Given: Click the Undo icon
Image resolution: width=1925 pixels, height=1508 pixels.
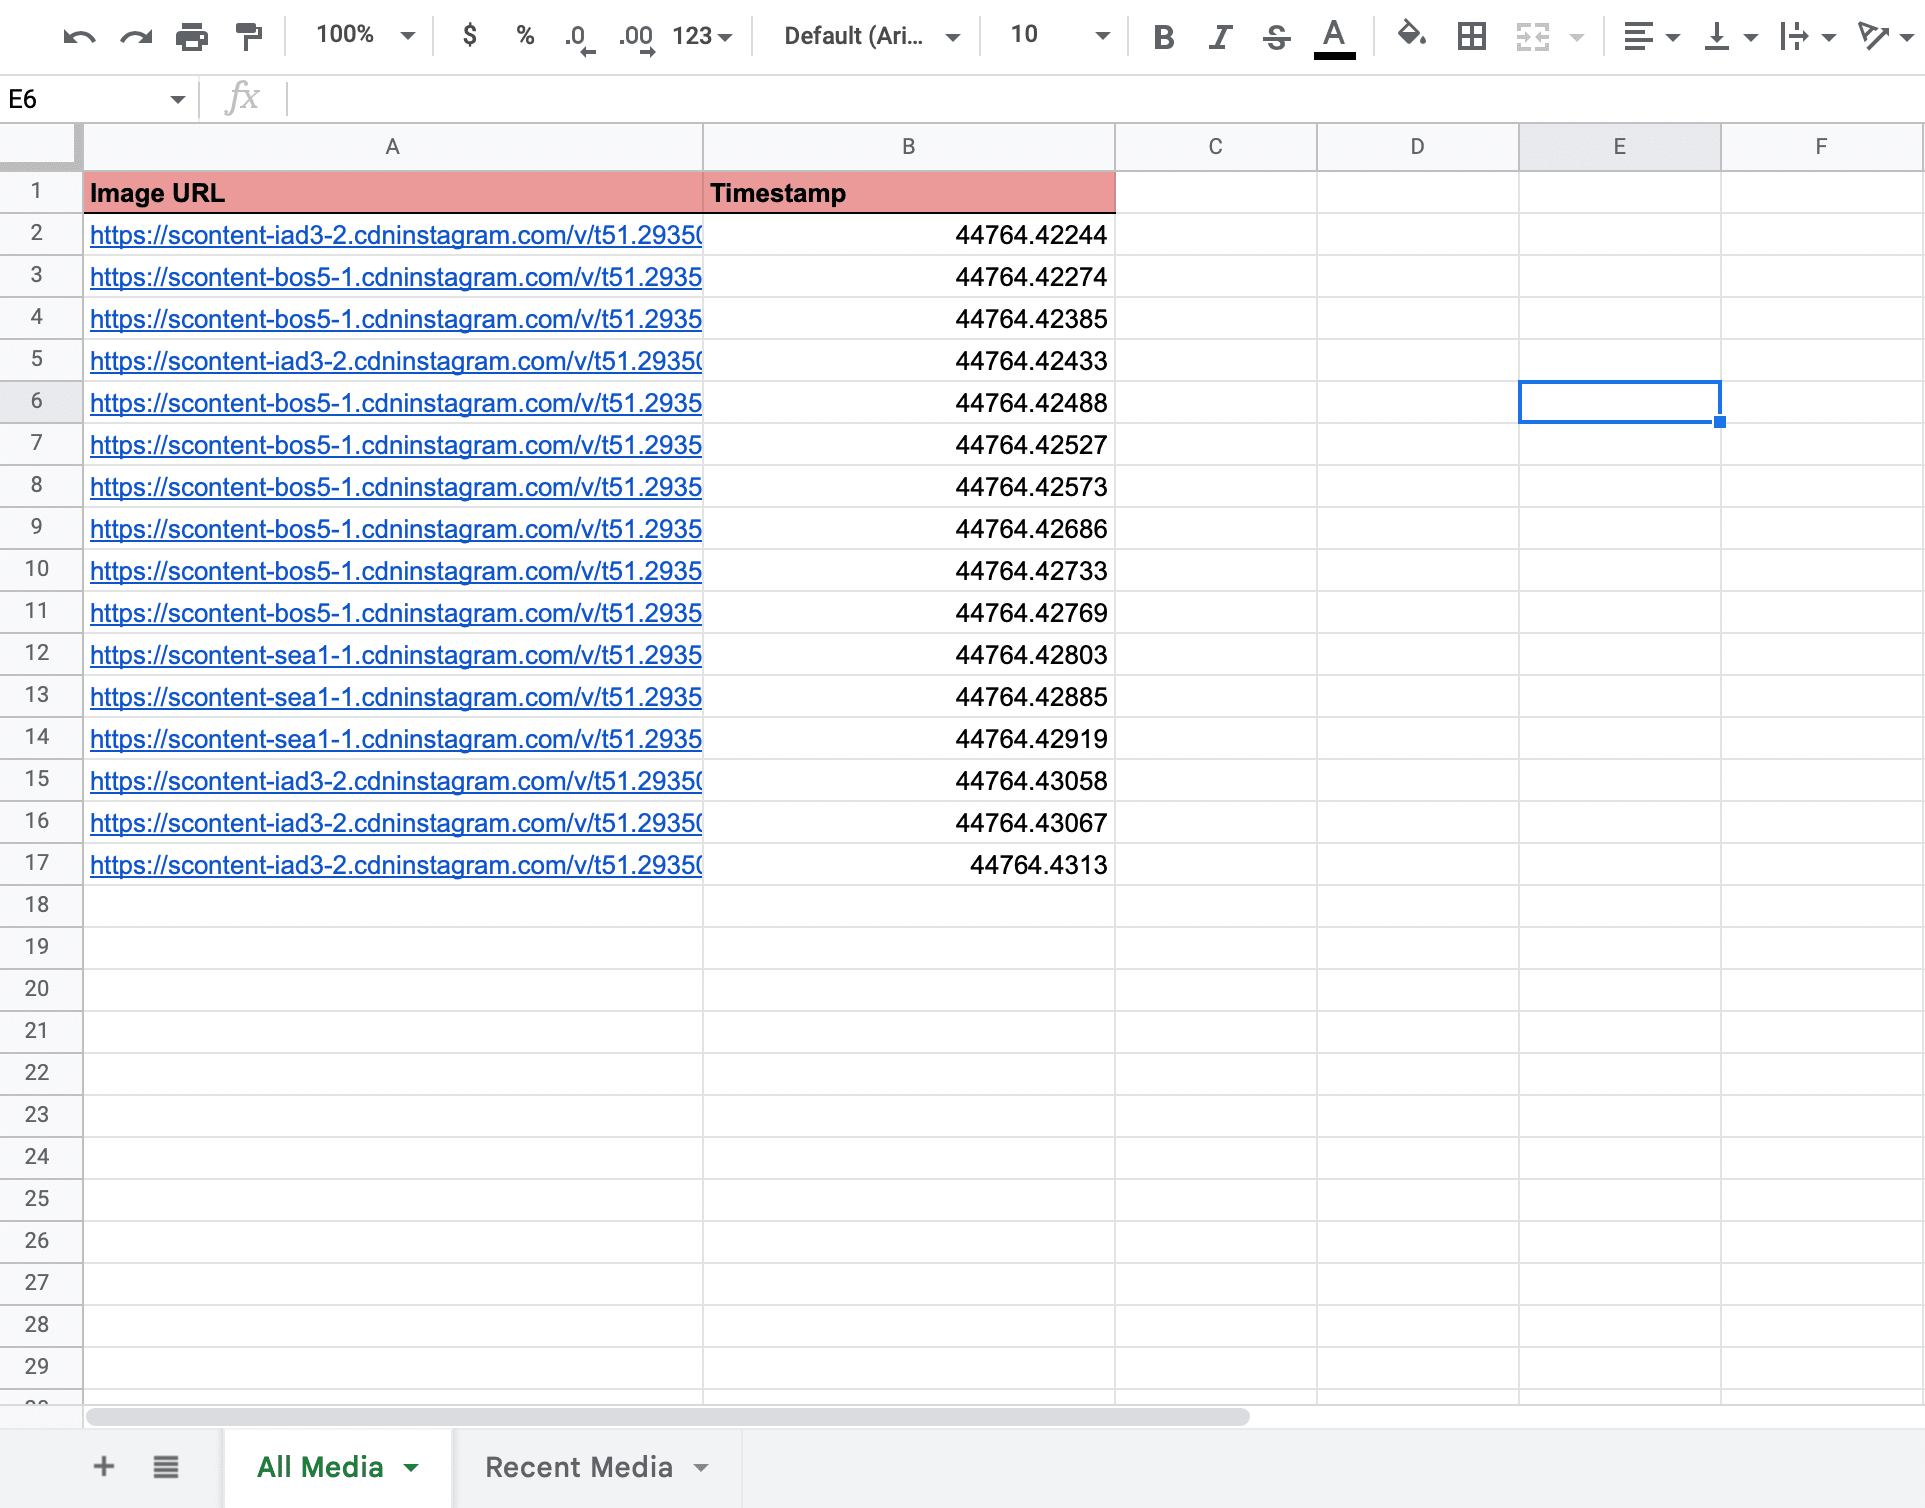Looking at the screenshot, I should coord(79,36).
